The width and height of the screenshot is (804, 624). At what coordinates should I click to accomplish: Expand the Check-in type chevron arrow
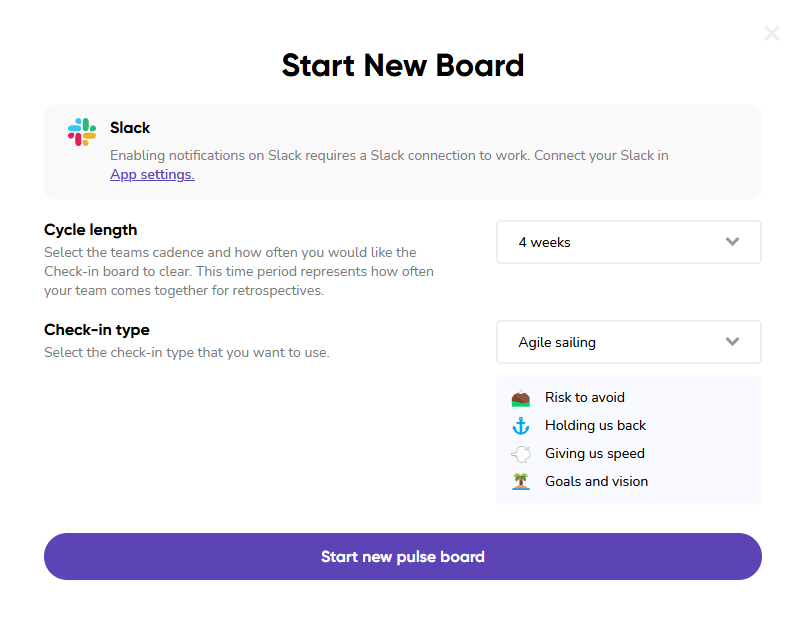pos(732,342)
